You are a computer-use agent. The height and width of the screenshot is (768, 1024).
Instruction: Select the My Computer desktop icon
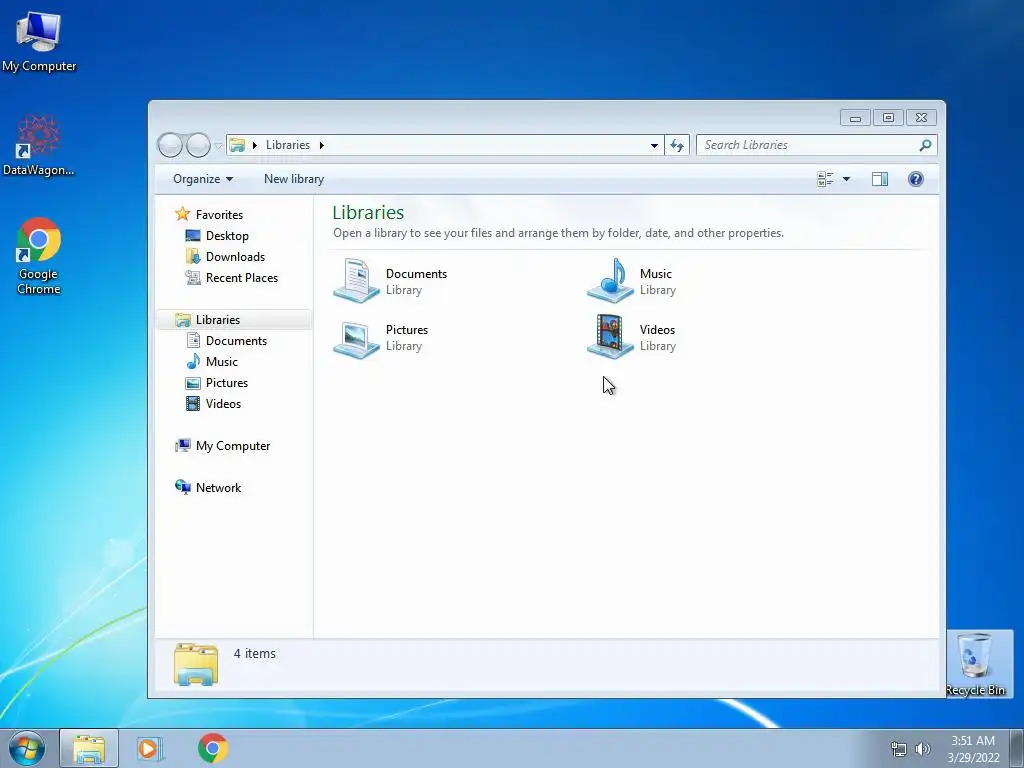pos(39,42)
